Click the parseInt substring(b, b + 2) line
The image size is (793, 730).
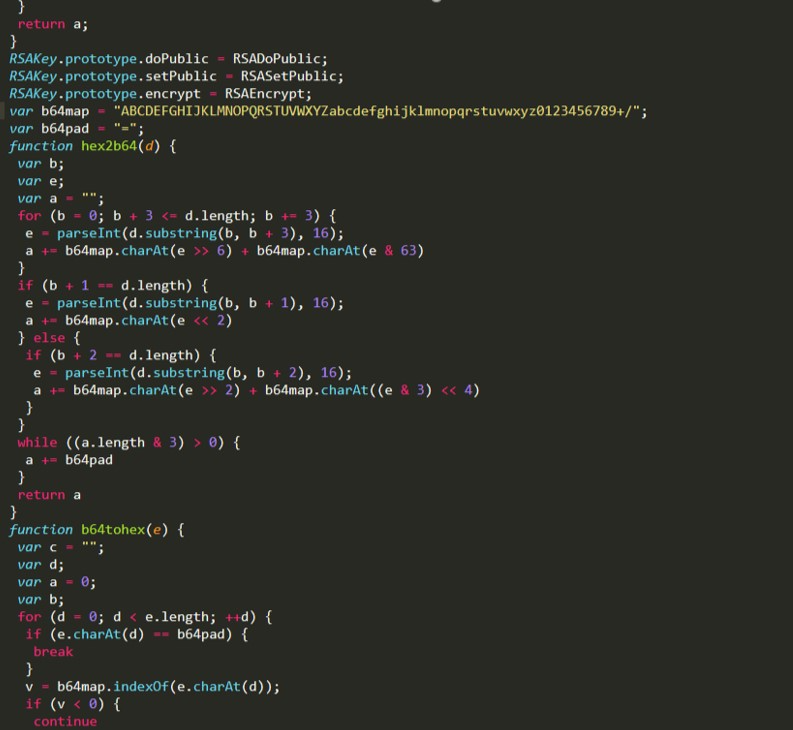[193, 373]
